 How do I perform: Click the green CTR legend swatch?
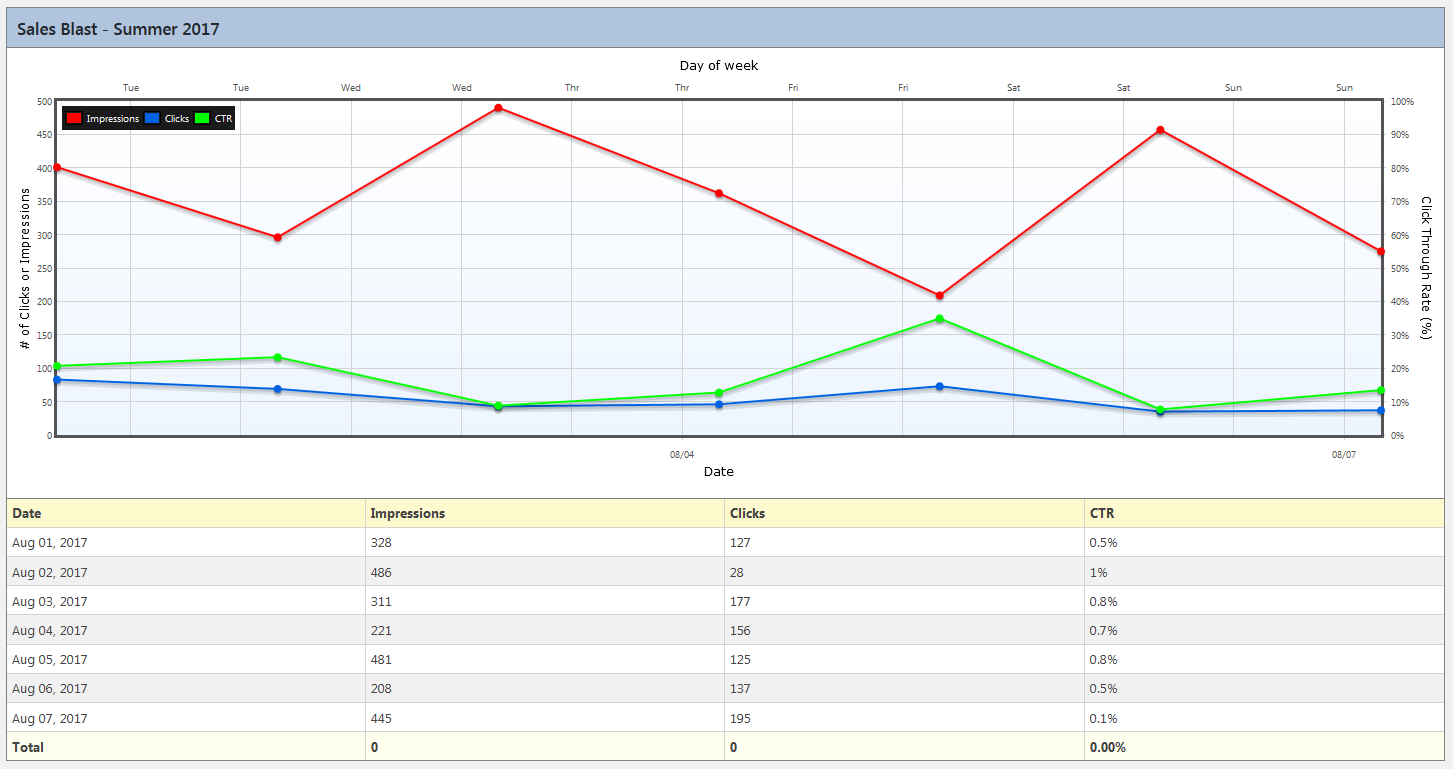pyautogui.click(x=203, y=118)
